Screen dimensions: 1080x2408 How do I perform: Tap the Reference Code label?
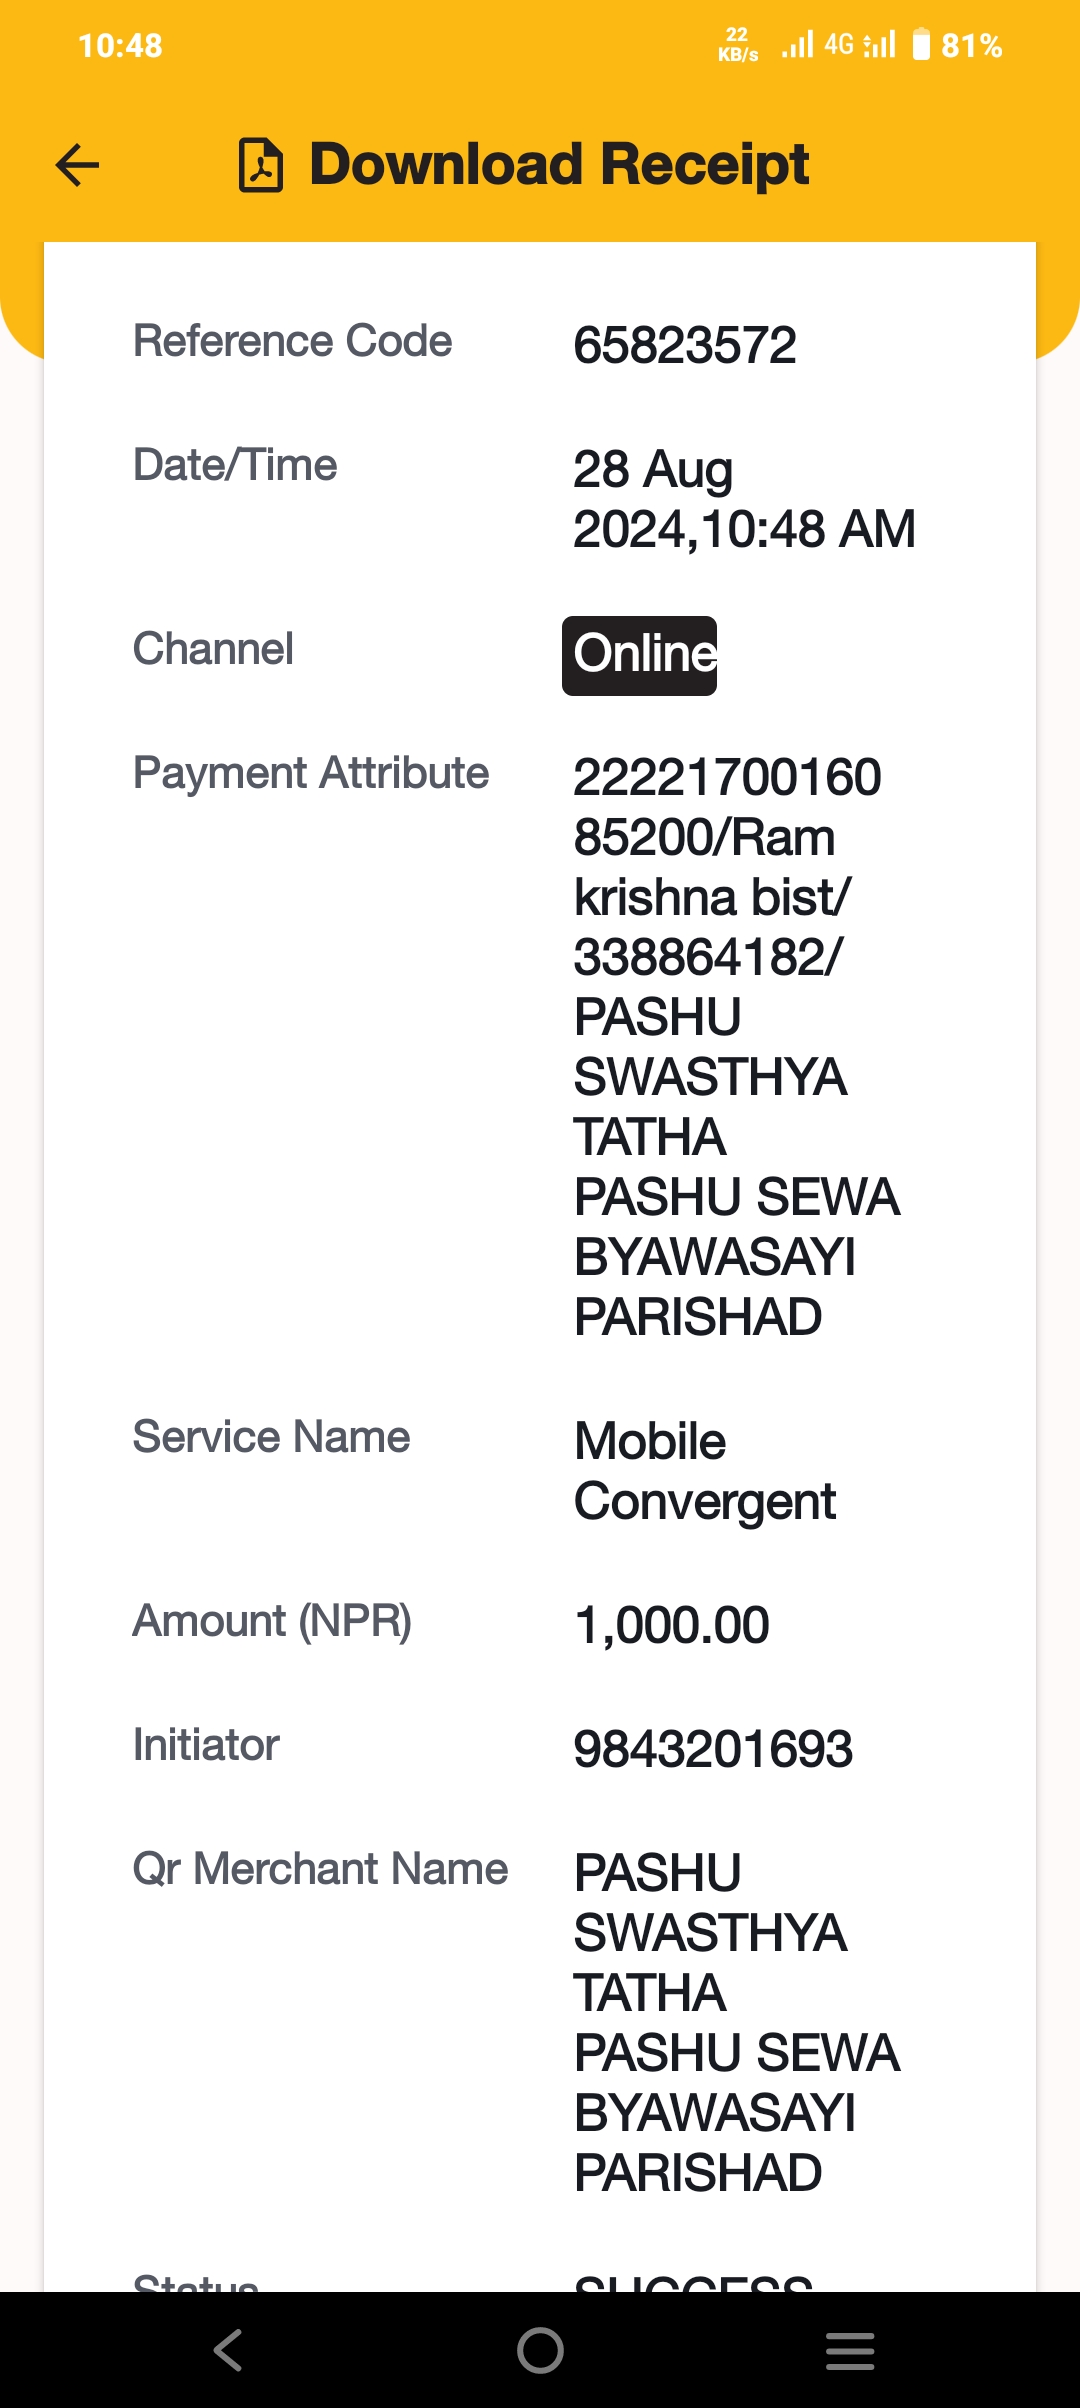(292, 341)
